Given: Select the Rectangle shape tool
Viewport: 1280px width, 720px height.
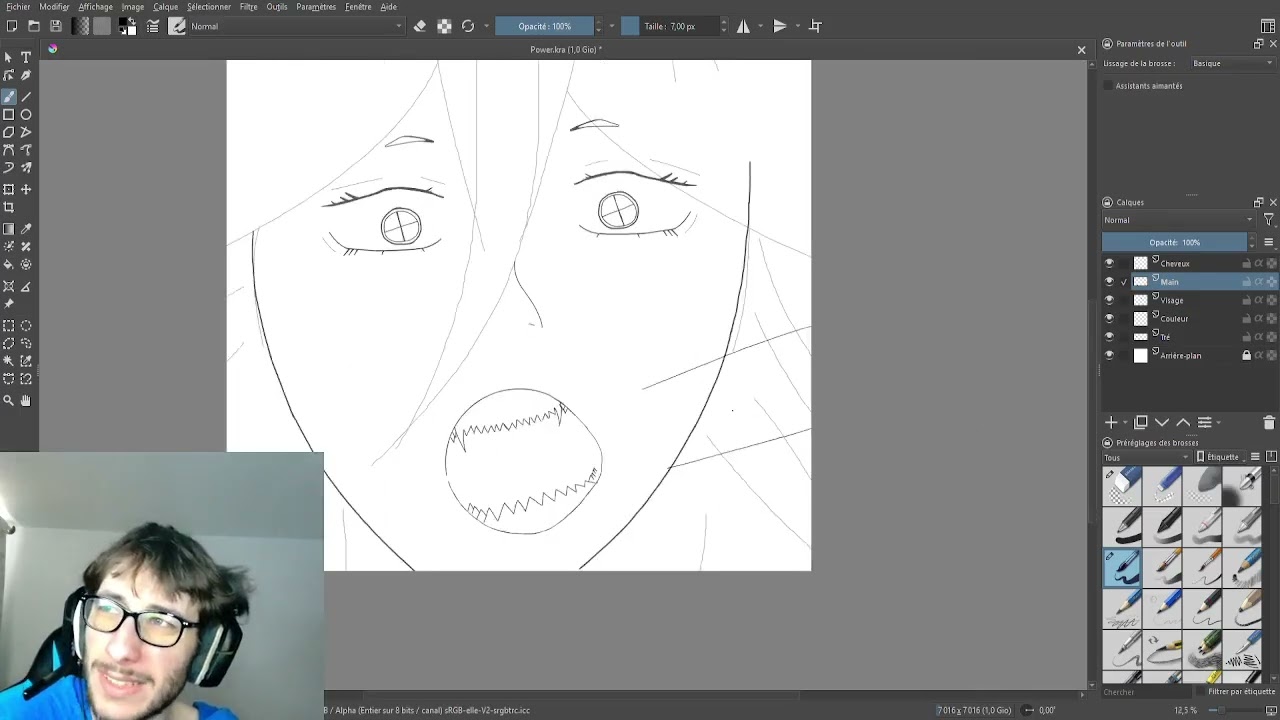Looking at the screenshot, I should [x=9, y=114].
